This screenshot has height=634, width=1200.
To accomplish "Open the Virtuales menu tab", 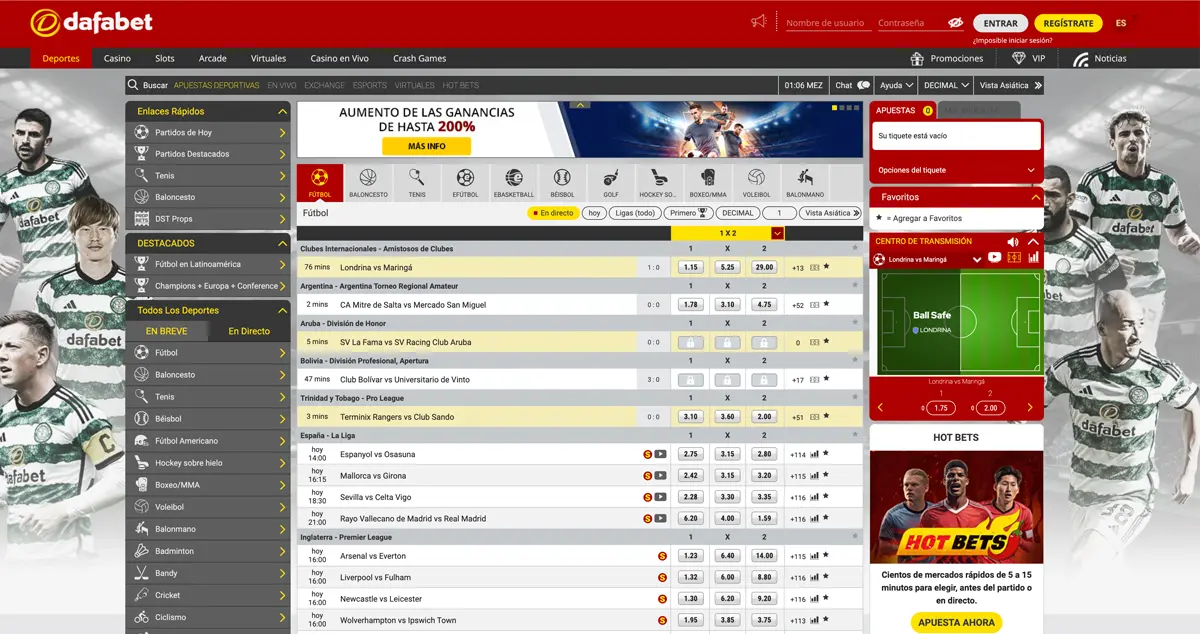I will [x=268, y=58].
